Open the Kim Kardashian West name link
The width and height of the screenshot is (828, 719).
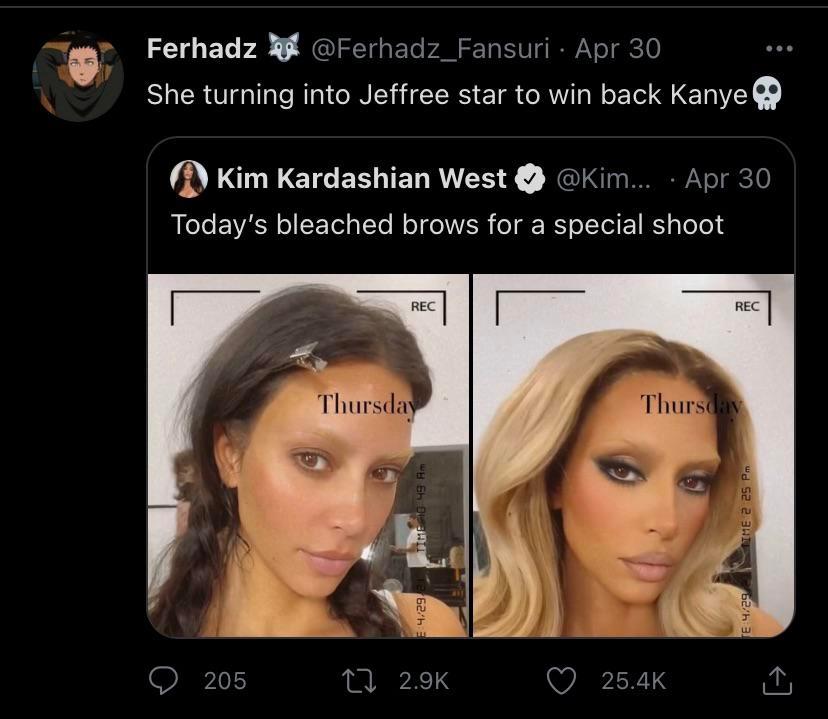[361, 179]
